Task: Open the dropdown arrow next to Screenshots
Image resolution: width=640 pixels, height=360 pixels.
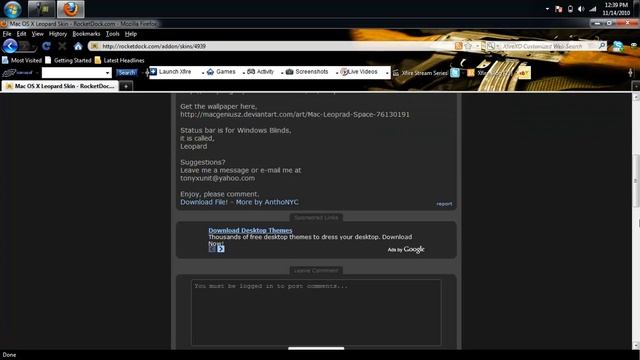Action: [x=337, y=73]
